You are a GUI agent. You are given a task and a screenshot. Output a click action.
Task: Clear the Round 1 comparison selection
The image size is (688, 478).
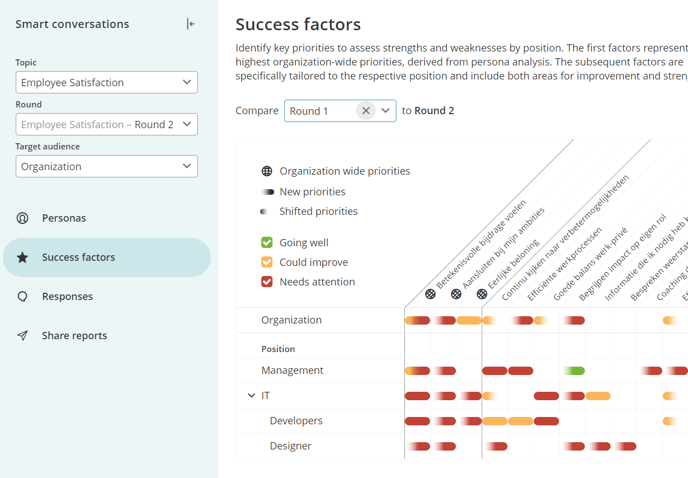(x=366, y=111)
